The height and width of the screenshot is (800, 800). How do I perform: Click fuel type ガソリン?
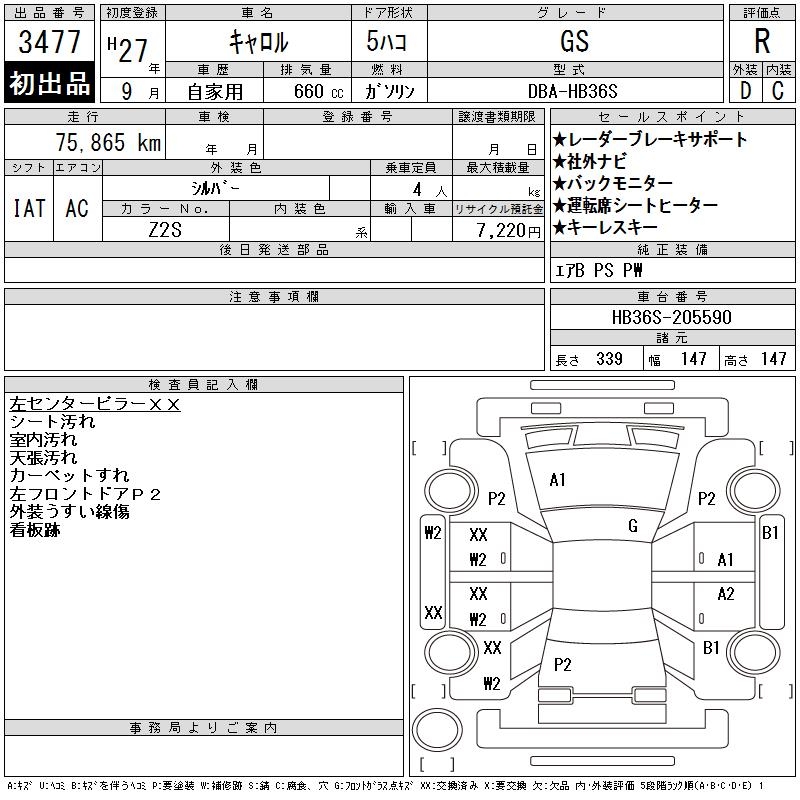pos(389,91)
